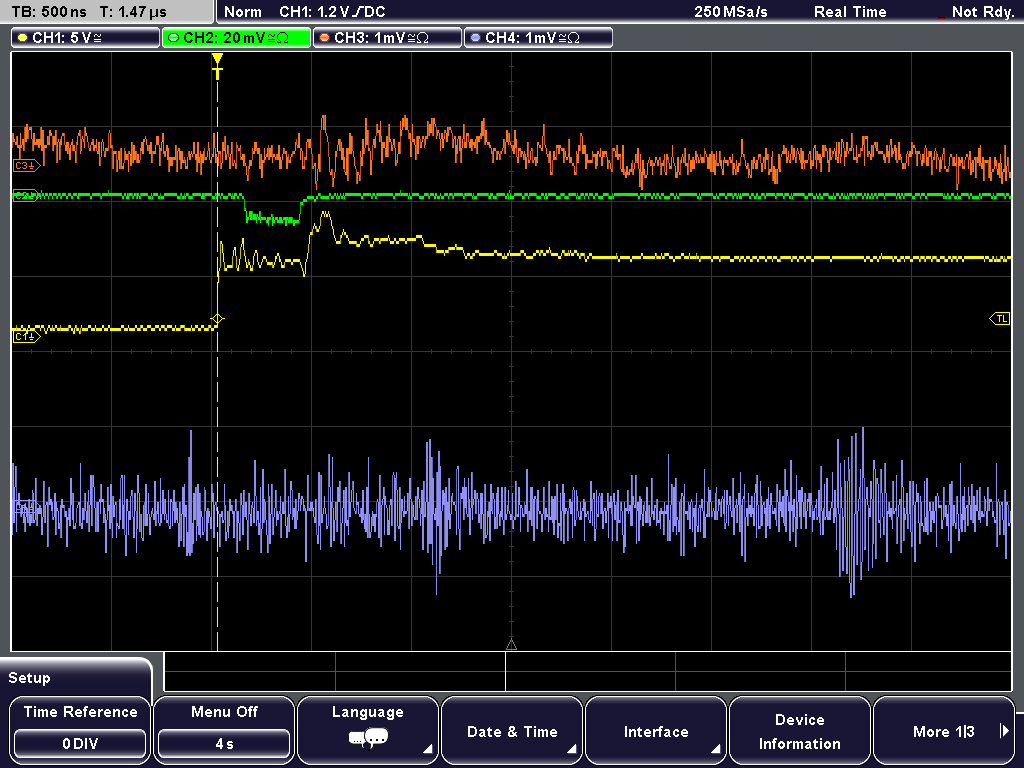Open the Language menu
Screen dimensions: 1024x768
[x=368, y=730]
